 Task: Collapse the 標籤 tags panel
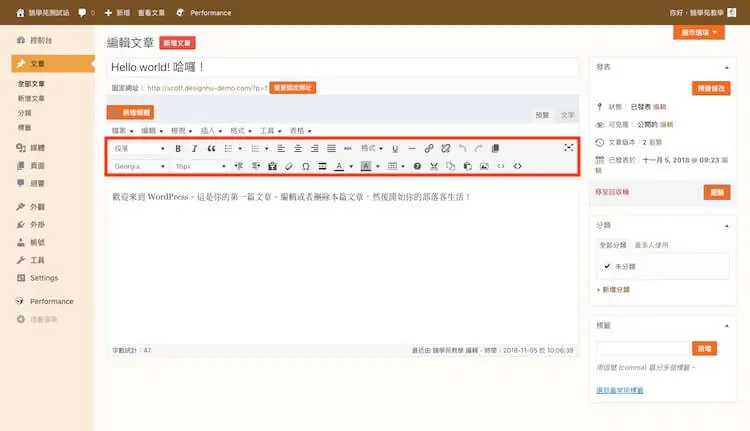coord(727,326)
